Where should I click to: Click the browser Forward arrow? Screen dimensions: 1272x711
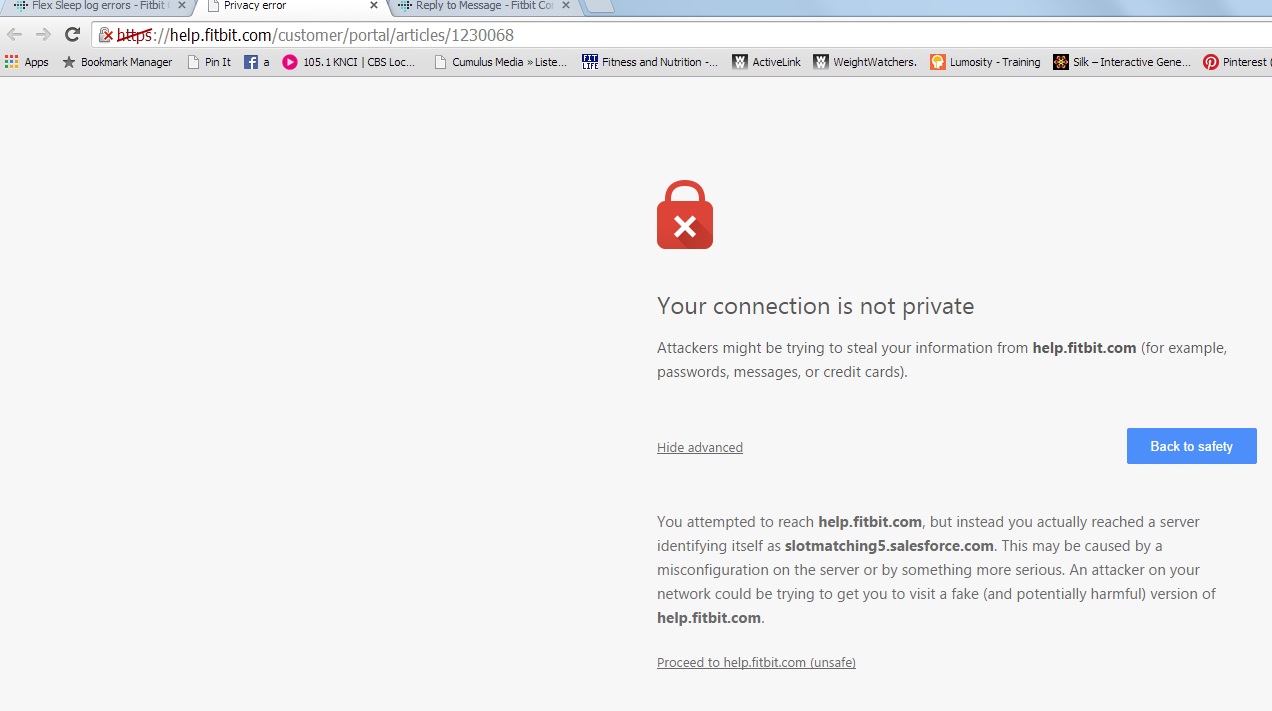[x=43, y=35]
